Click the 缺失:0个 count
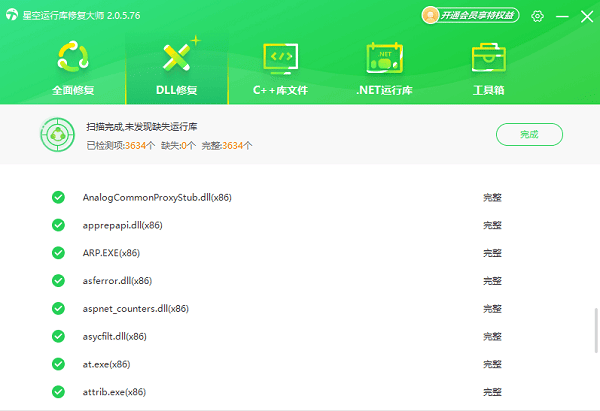 (178, 145)
